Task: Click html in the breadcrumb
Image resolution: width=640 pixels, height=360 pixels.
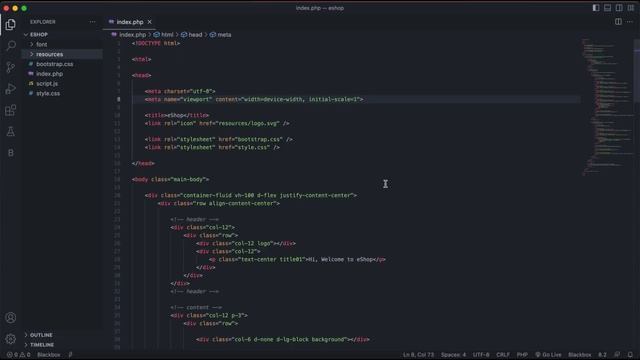Action: [167, 35]
